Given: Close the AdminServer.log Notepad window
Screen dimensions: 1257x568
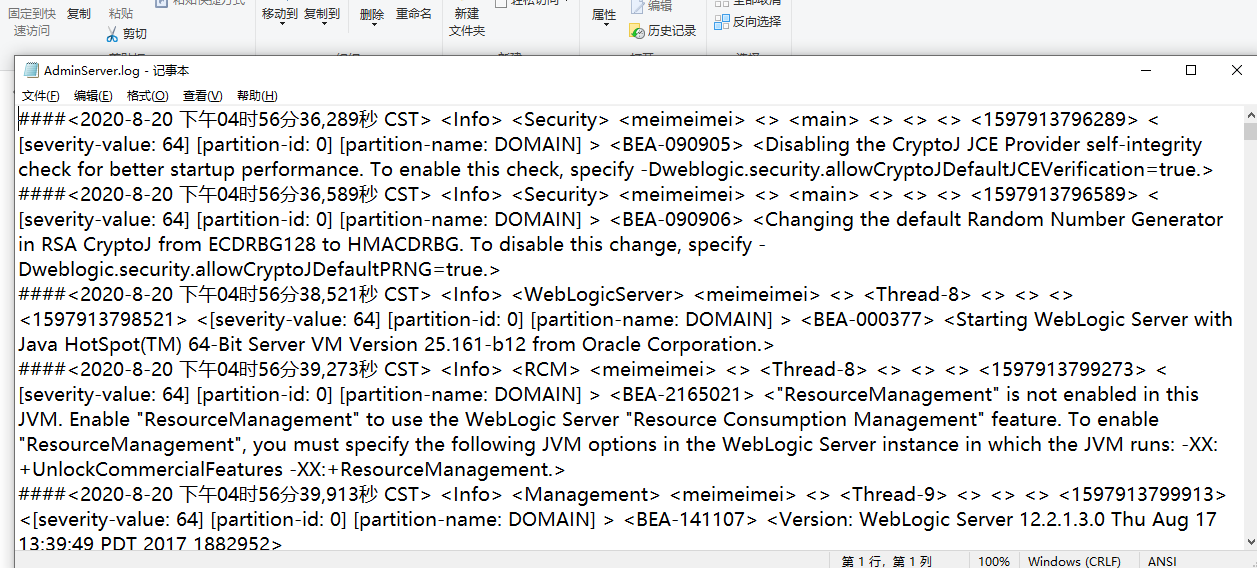Looking at the screenshot, I should (x=1236, y=70).
